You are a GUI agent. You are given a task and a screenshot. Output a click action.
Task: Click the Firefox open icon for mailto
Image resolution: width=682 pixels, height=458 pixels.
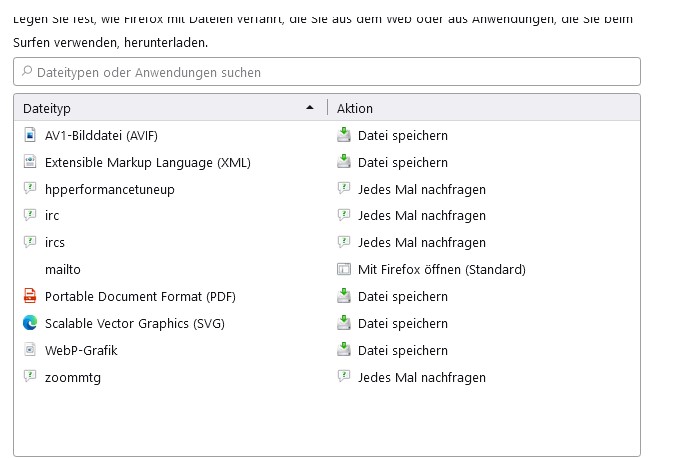pos(344,269)
